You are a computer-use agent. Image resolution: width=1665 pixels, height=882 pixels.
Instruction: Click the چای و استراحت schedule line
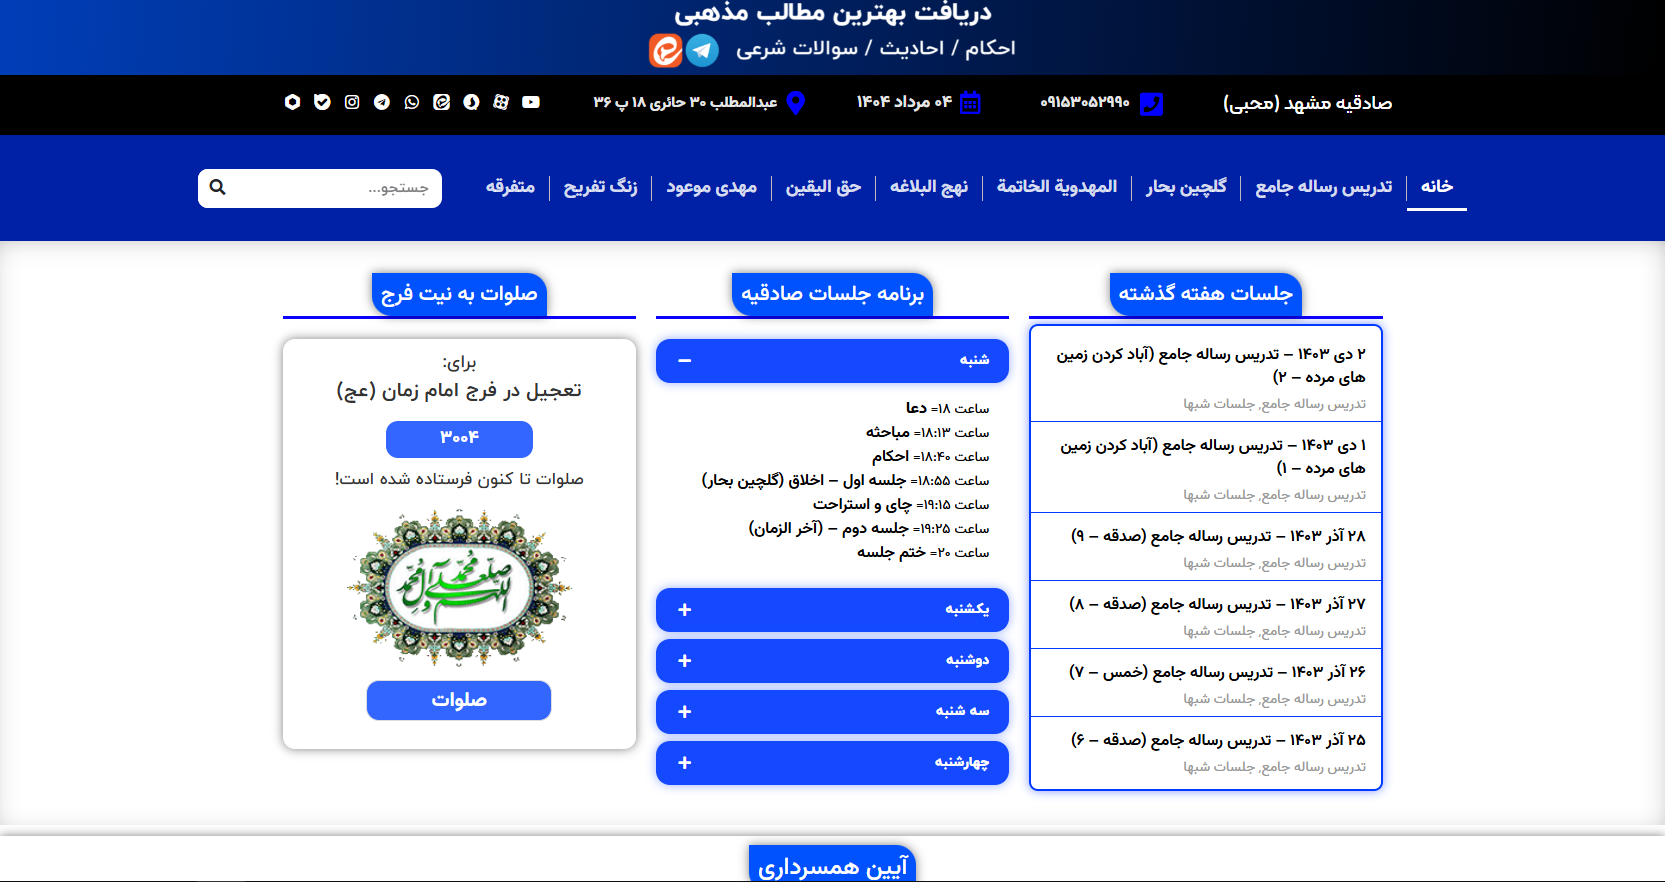click(901, 504)
